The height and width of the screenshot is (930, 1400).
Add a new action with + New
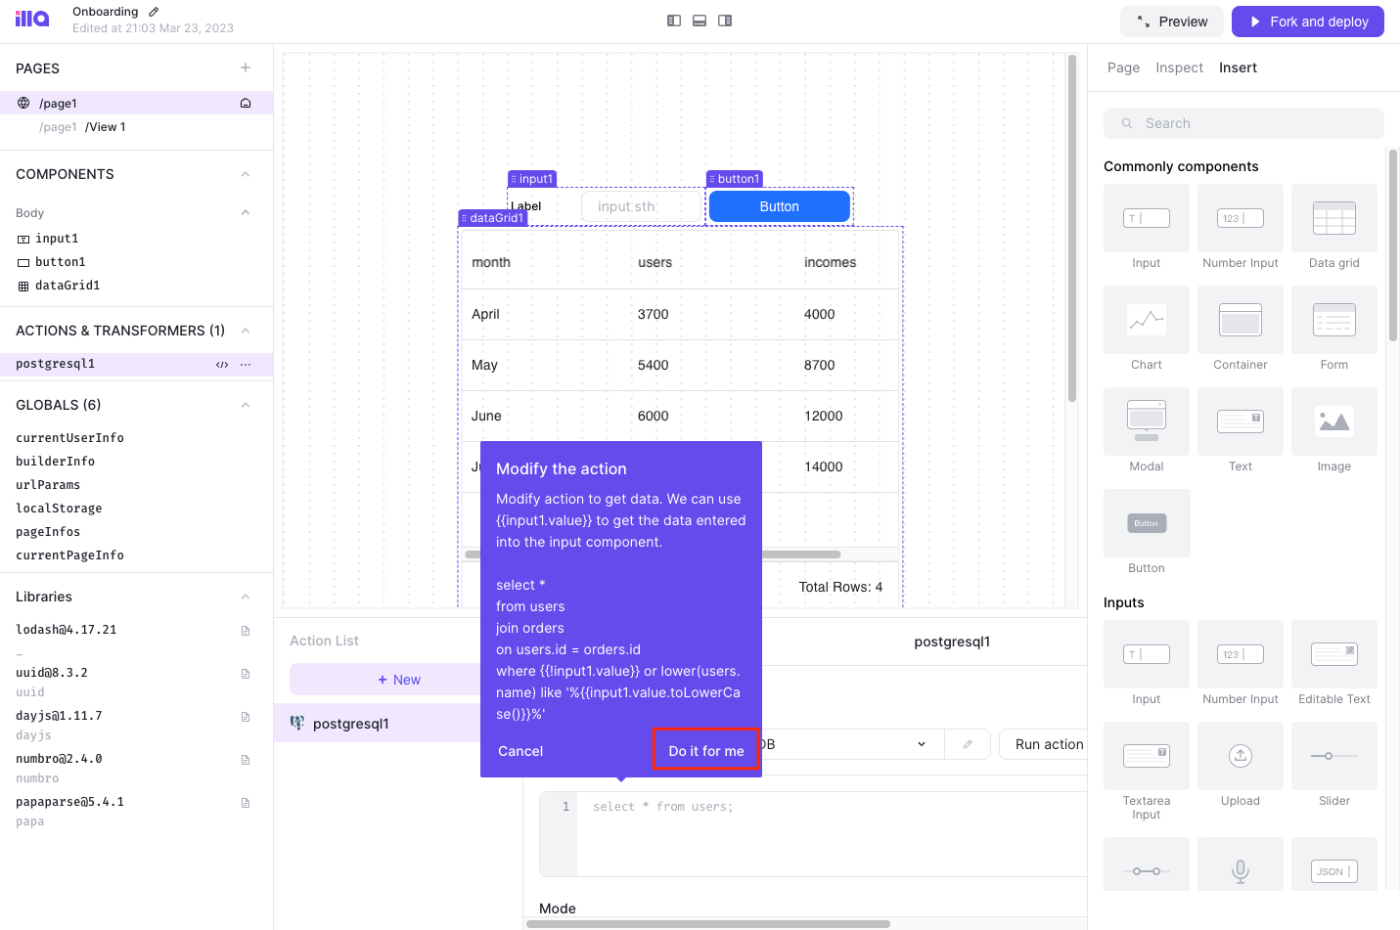pos(399,680)
